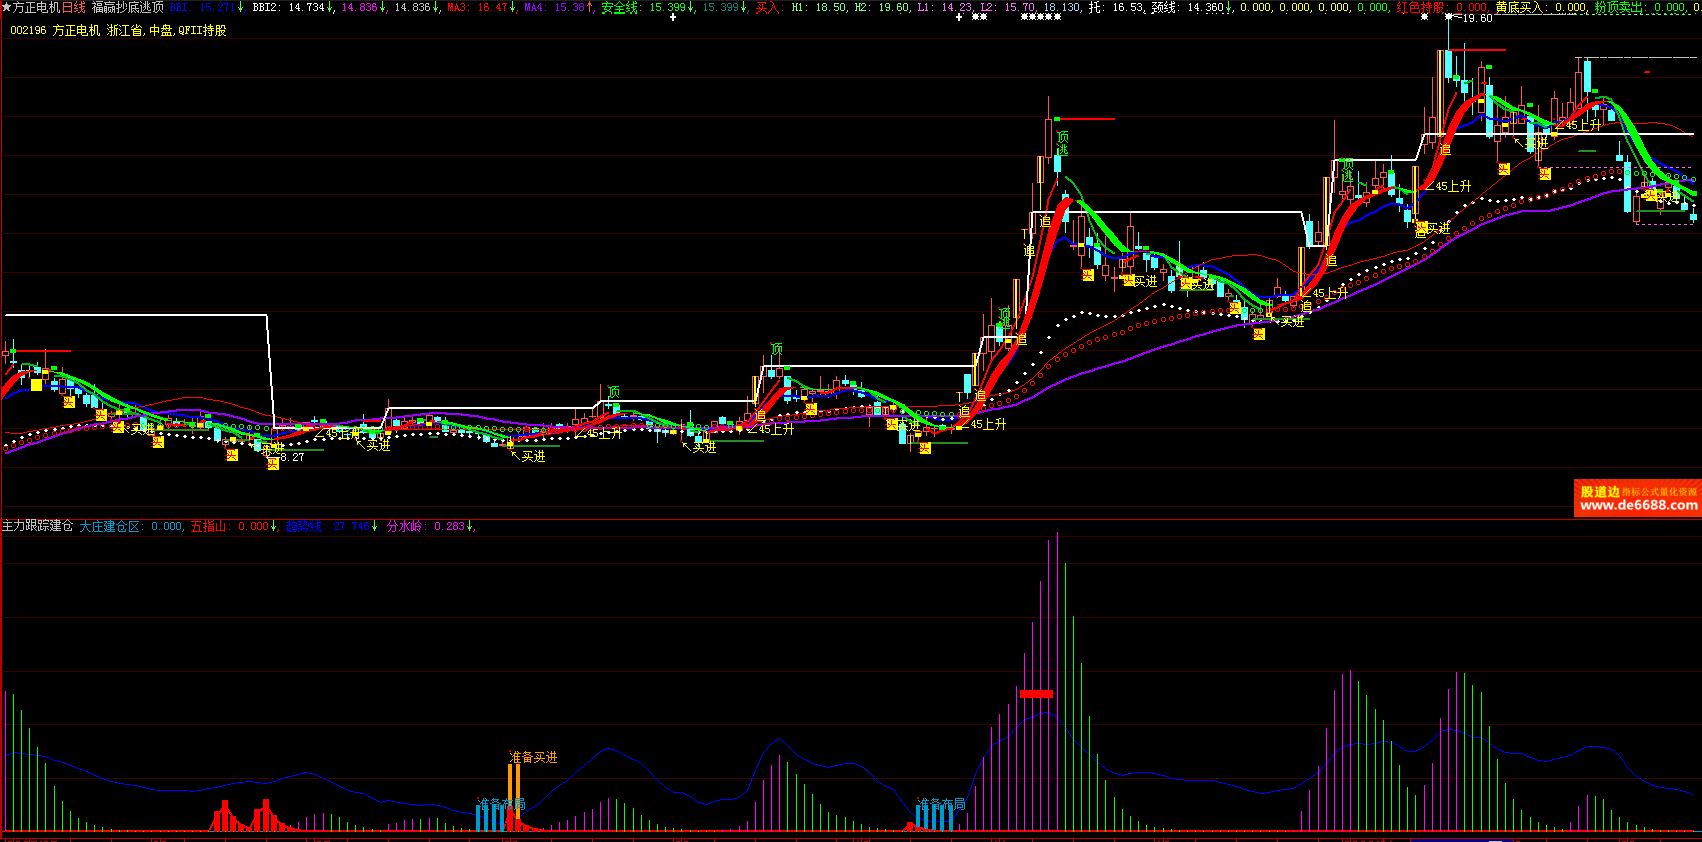Click the 股道边 watermark logo
Viewport: 1702px width, 842px height.
[x=1599, y=491]
